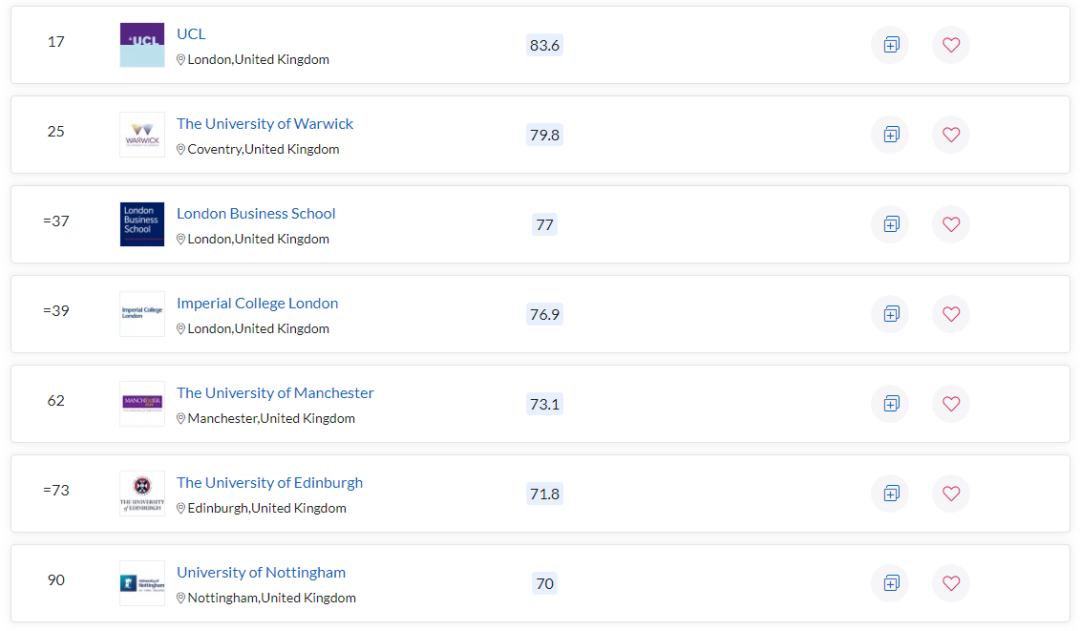Click heart icon for University of Edinburgh
1080x631 pixels.
pos(951,493)
